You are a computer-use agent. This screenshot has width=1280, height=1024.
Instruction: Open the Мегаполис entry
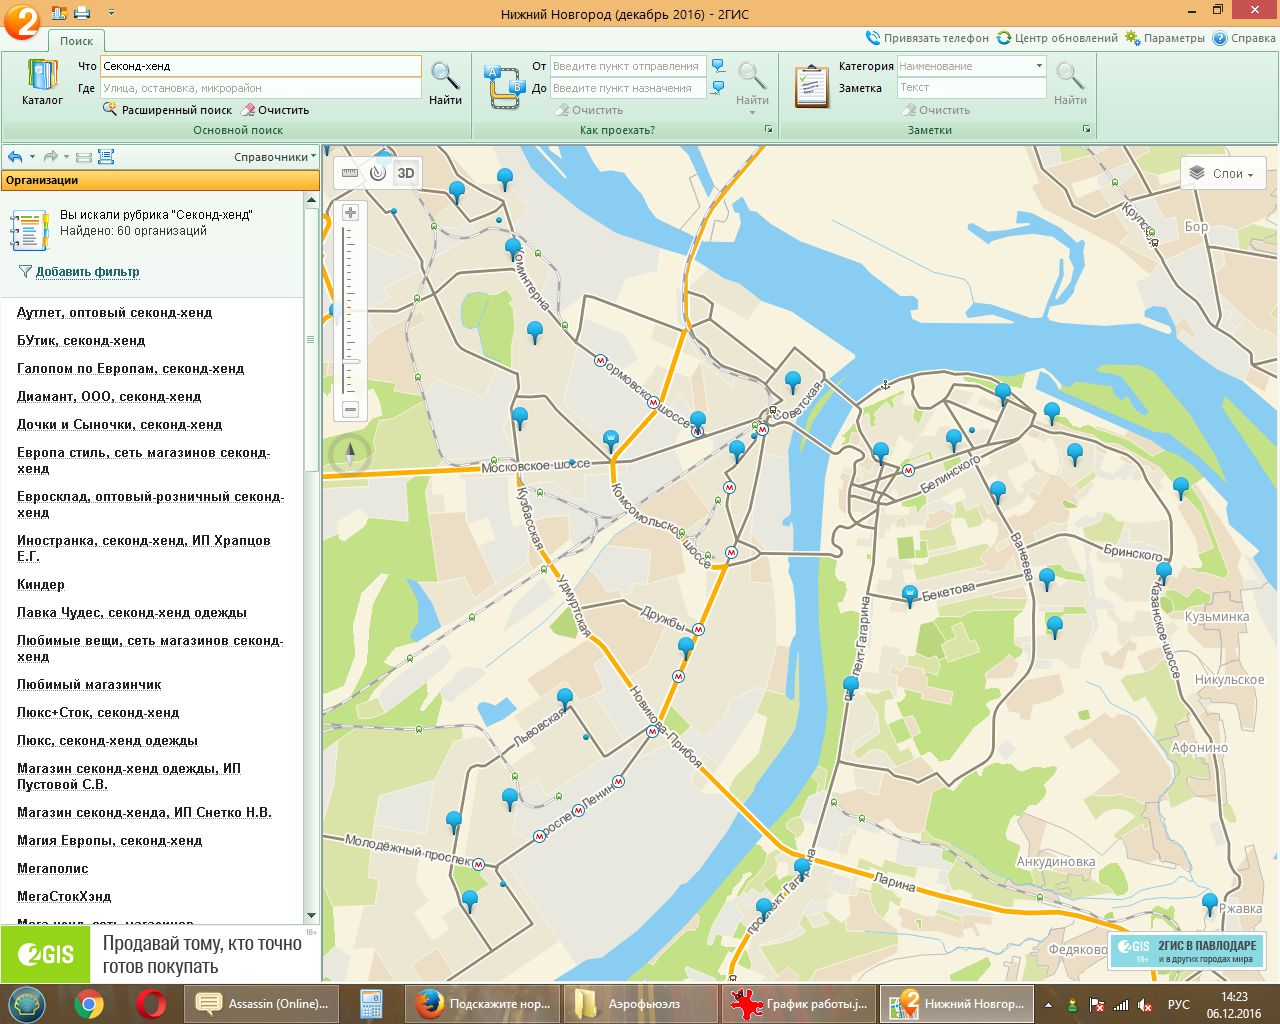[52, 869]
